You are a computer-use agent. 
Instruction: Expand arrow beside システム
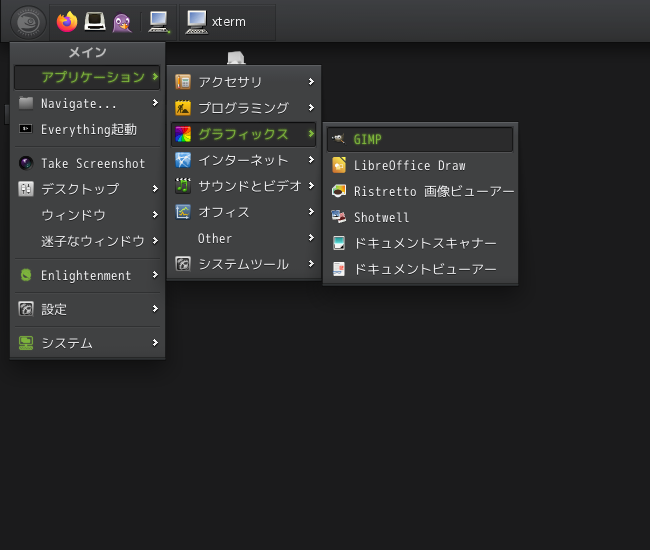[155, 342]
